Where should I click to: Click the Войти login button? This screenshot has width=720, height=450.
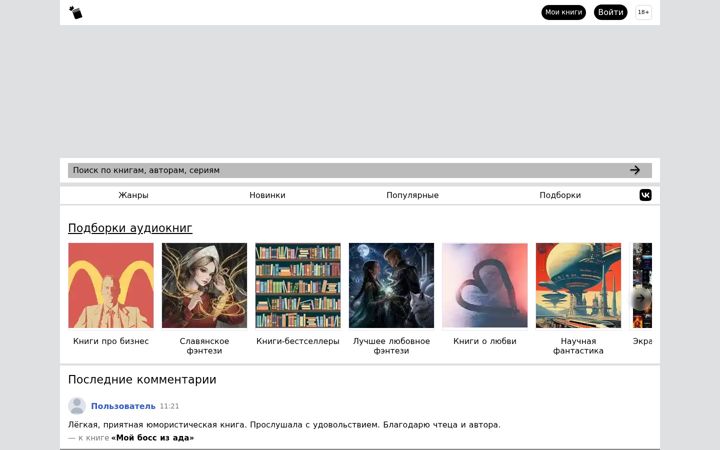610,12
